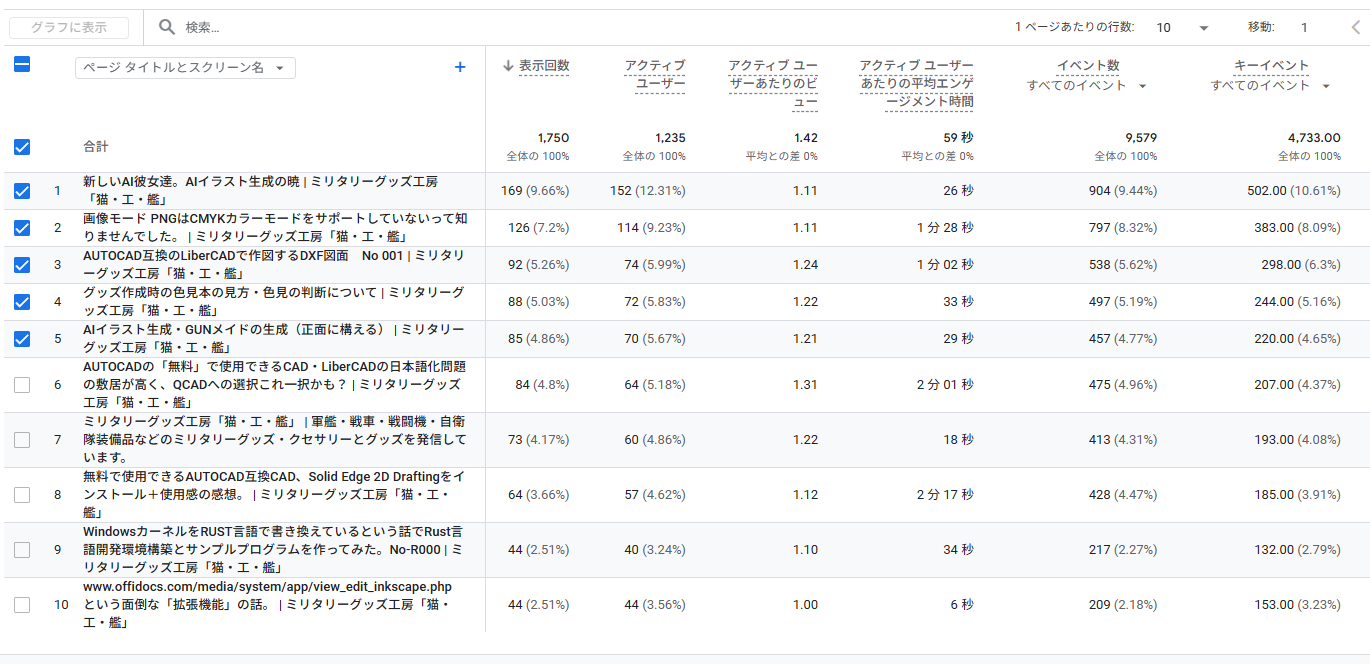Uncheck row 2 checkbox for 画像モード PNG
The width and height of the screenshot is (1370, 664).
point(22,228)
